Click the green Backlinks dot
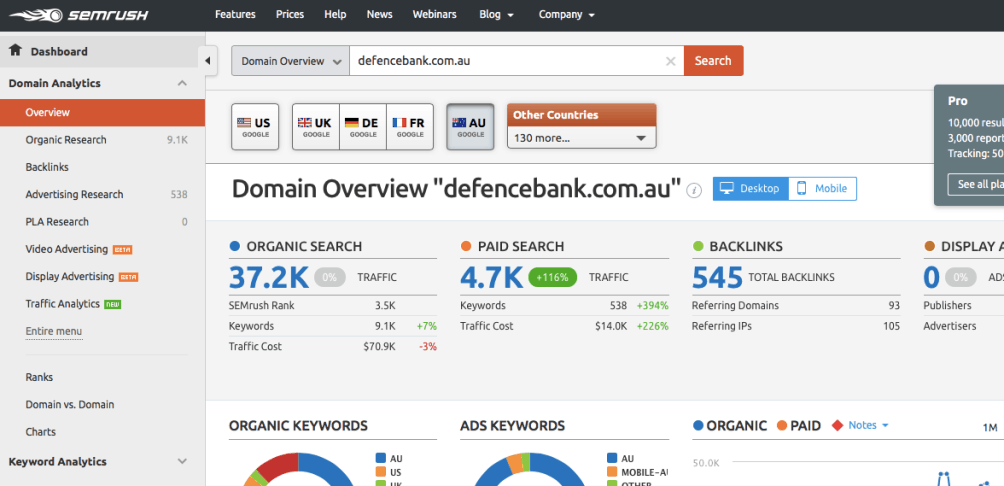1004x486 pixels. [698, 246]
